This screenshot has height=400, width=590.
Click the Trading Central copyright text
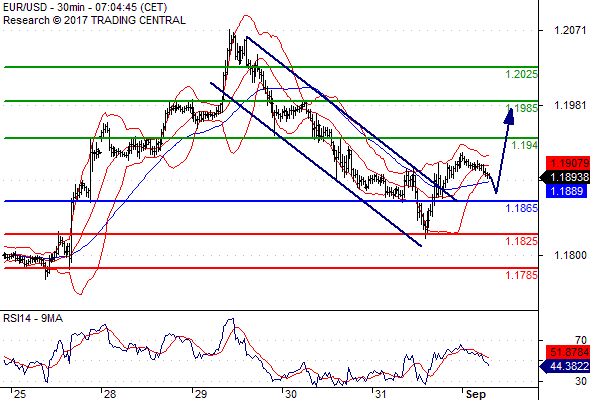point(94,20)
